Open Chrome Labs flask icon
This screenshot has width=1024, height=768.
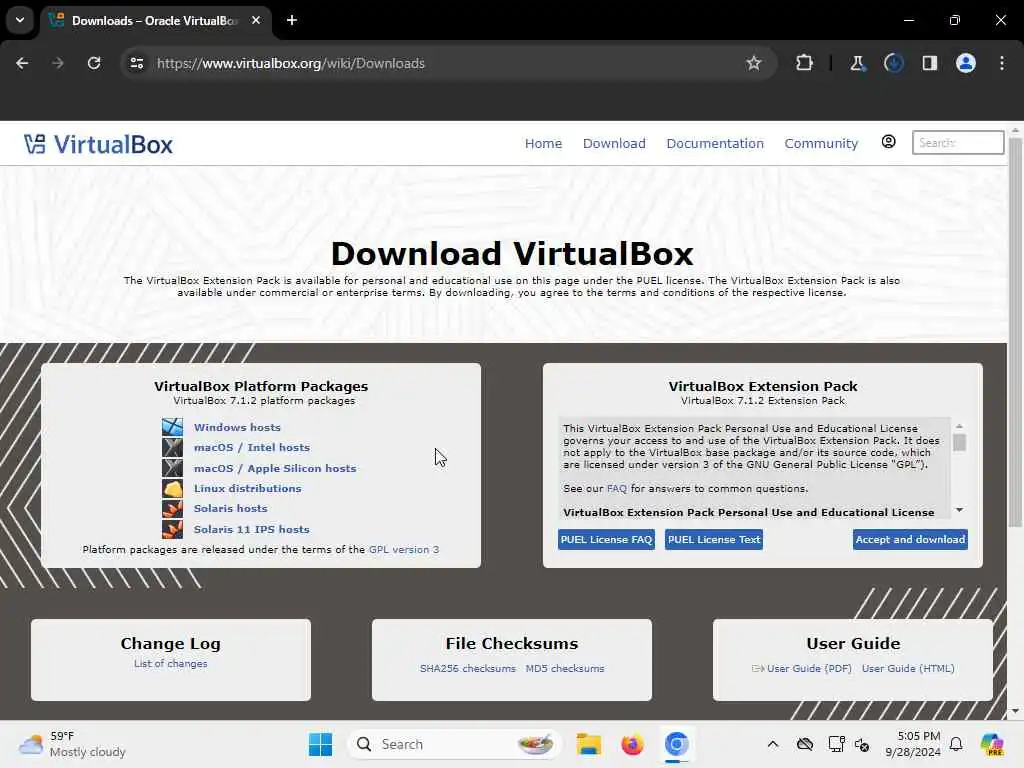pyautogui.click(x=857, y=63)
